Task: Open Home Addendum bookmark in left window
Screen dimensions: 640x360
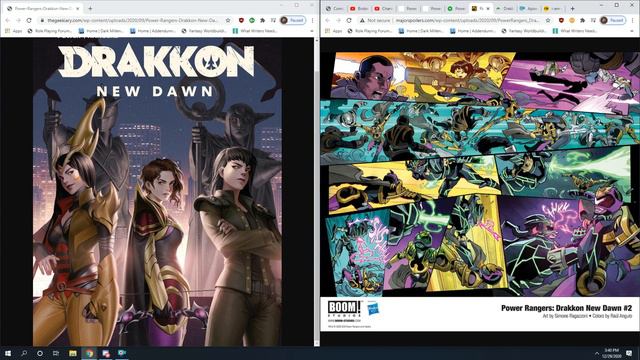Action: [x=153, y=31]
